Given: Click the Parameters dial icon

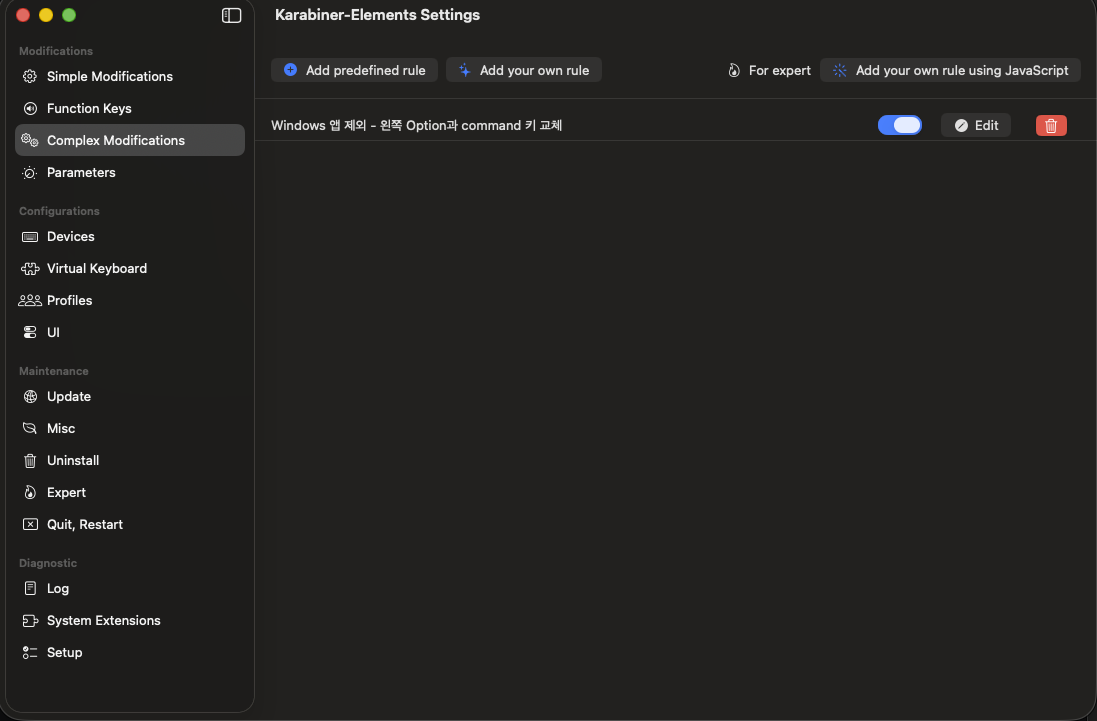Looking at the screenshot, I should [29, 173].
